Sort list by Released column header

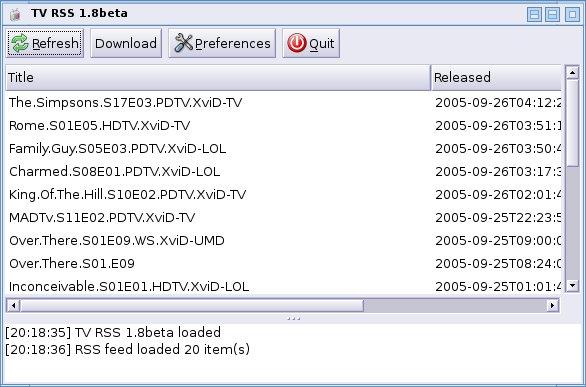click(x=496, y=78)
